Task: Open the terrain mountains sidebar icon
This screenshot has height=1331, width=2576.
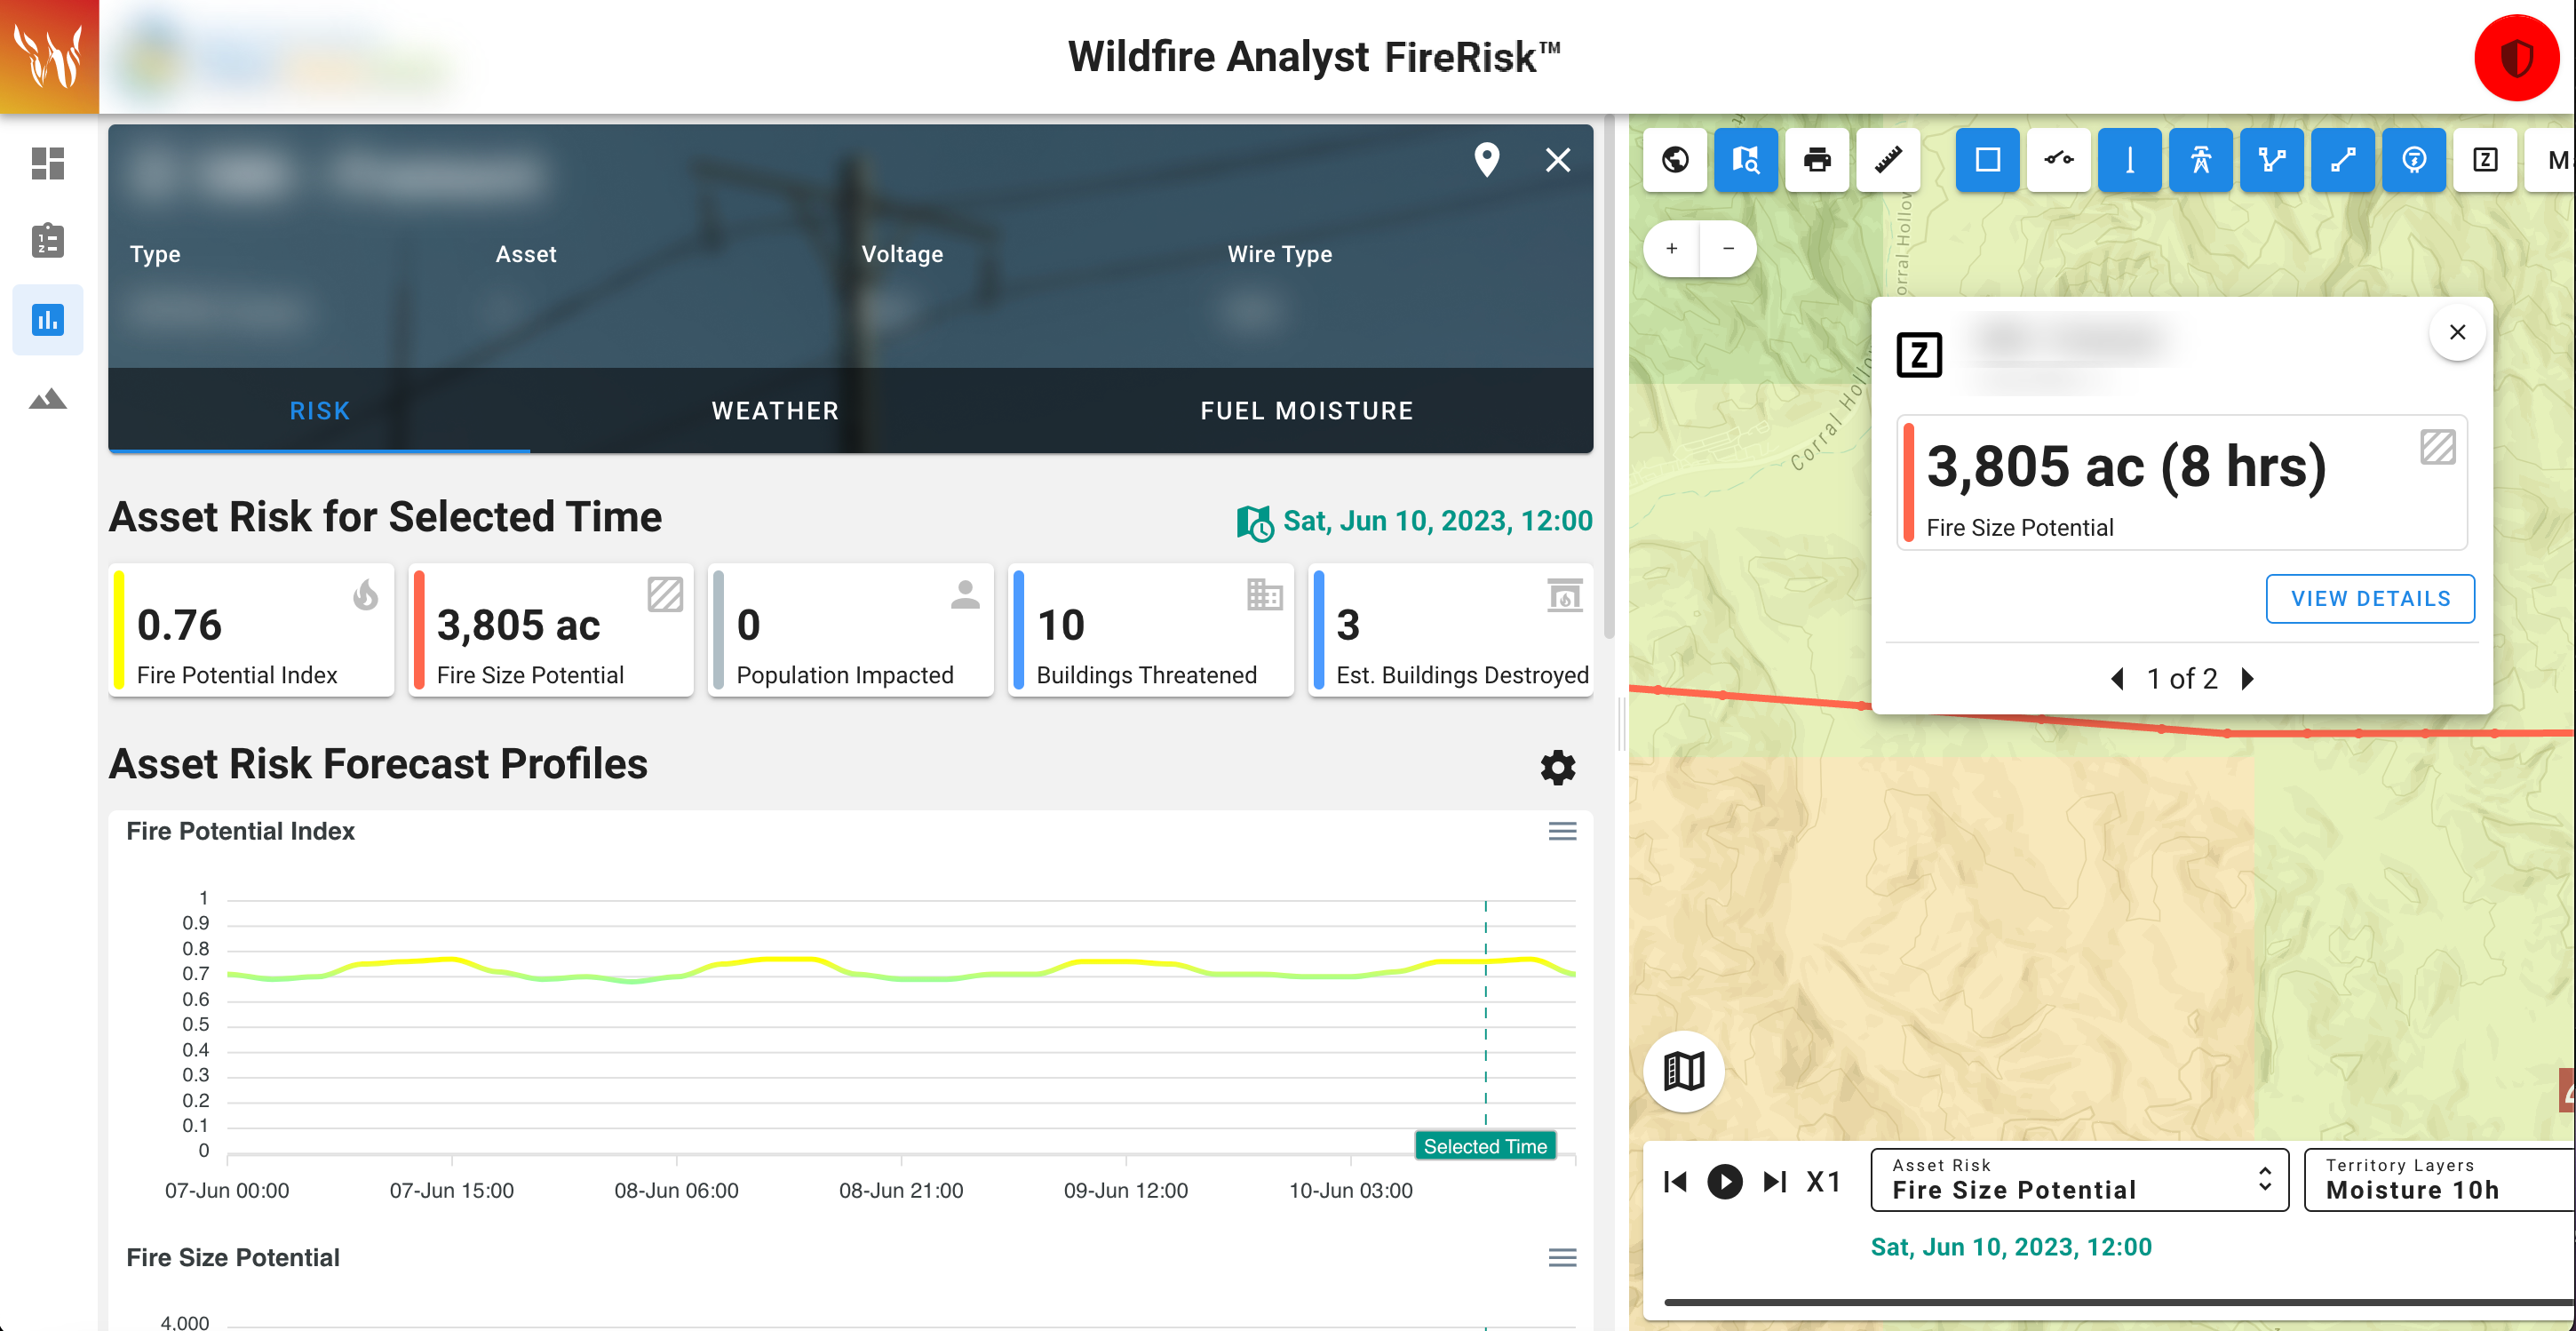Action: (x=47, y=399)
